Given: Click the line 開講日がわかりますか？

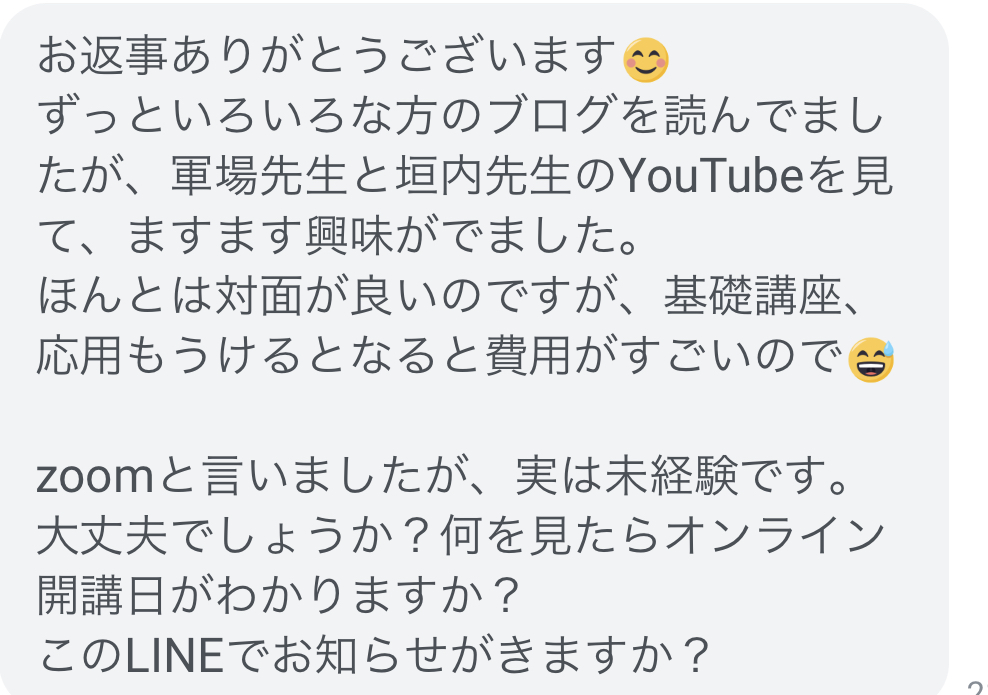Looking at the screenshot, I should coord(280,597).
